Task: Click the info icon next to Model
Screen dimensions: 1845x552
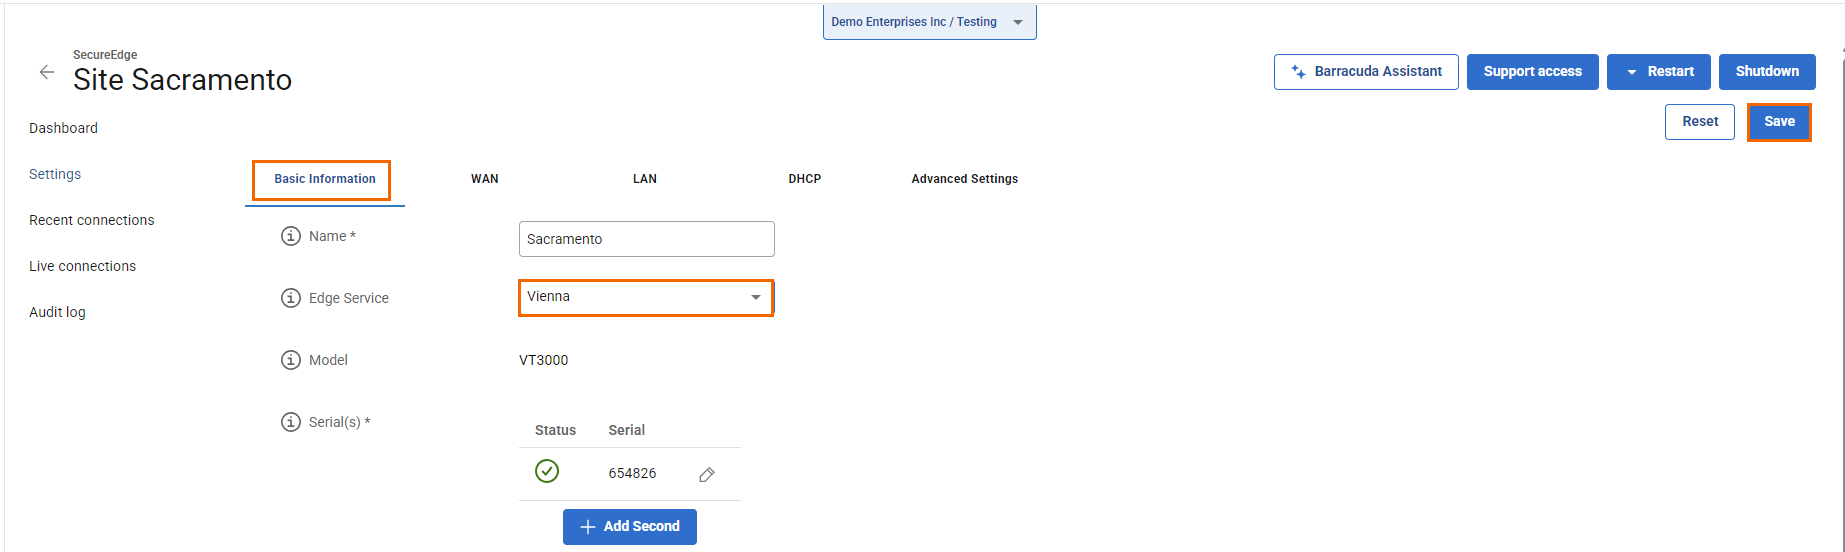Action: pos(291,360)
